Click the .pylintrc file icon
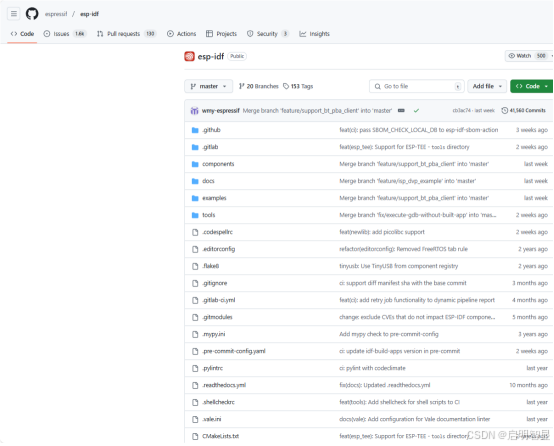554x446 pixels. click(x=195, y=368)
